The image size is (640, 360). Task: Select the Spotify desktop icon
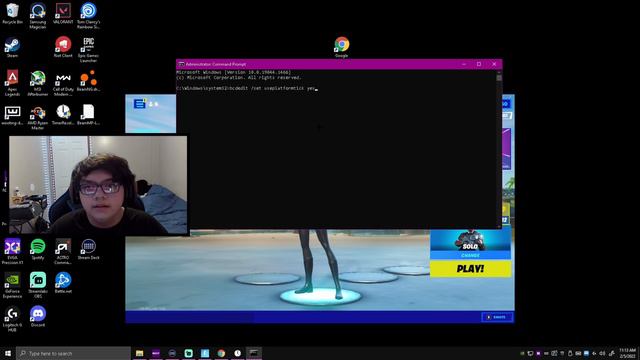(x=38, y=249)
